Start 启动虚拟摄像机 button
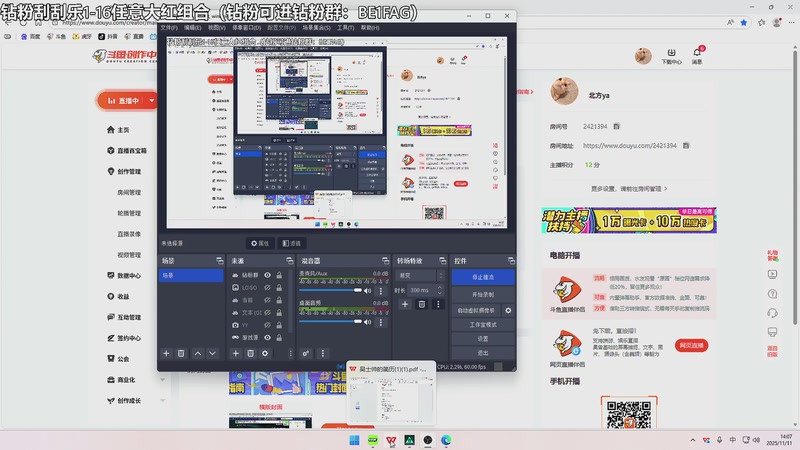Viewport: 800px width, 450px height. (477, 310)
